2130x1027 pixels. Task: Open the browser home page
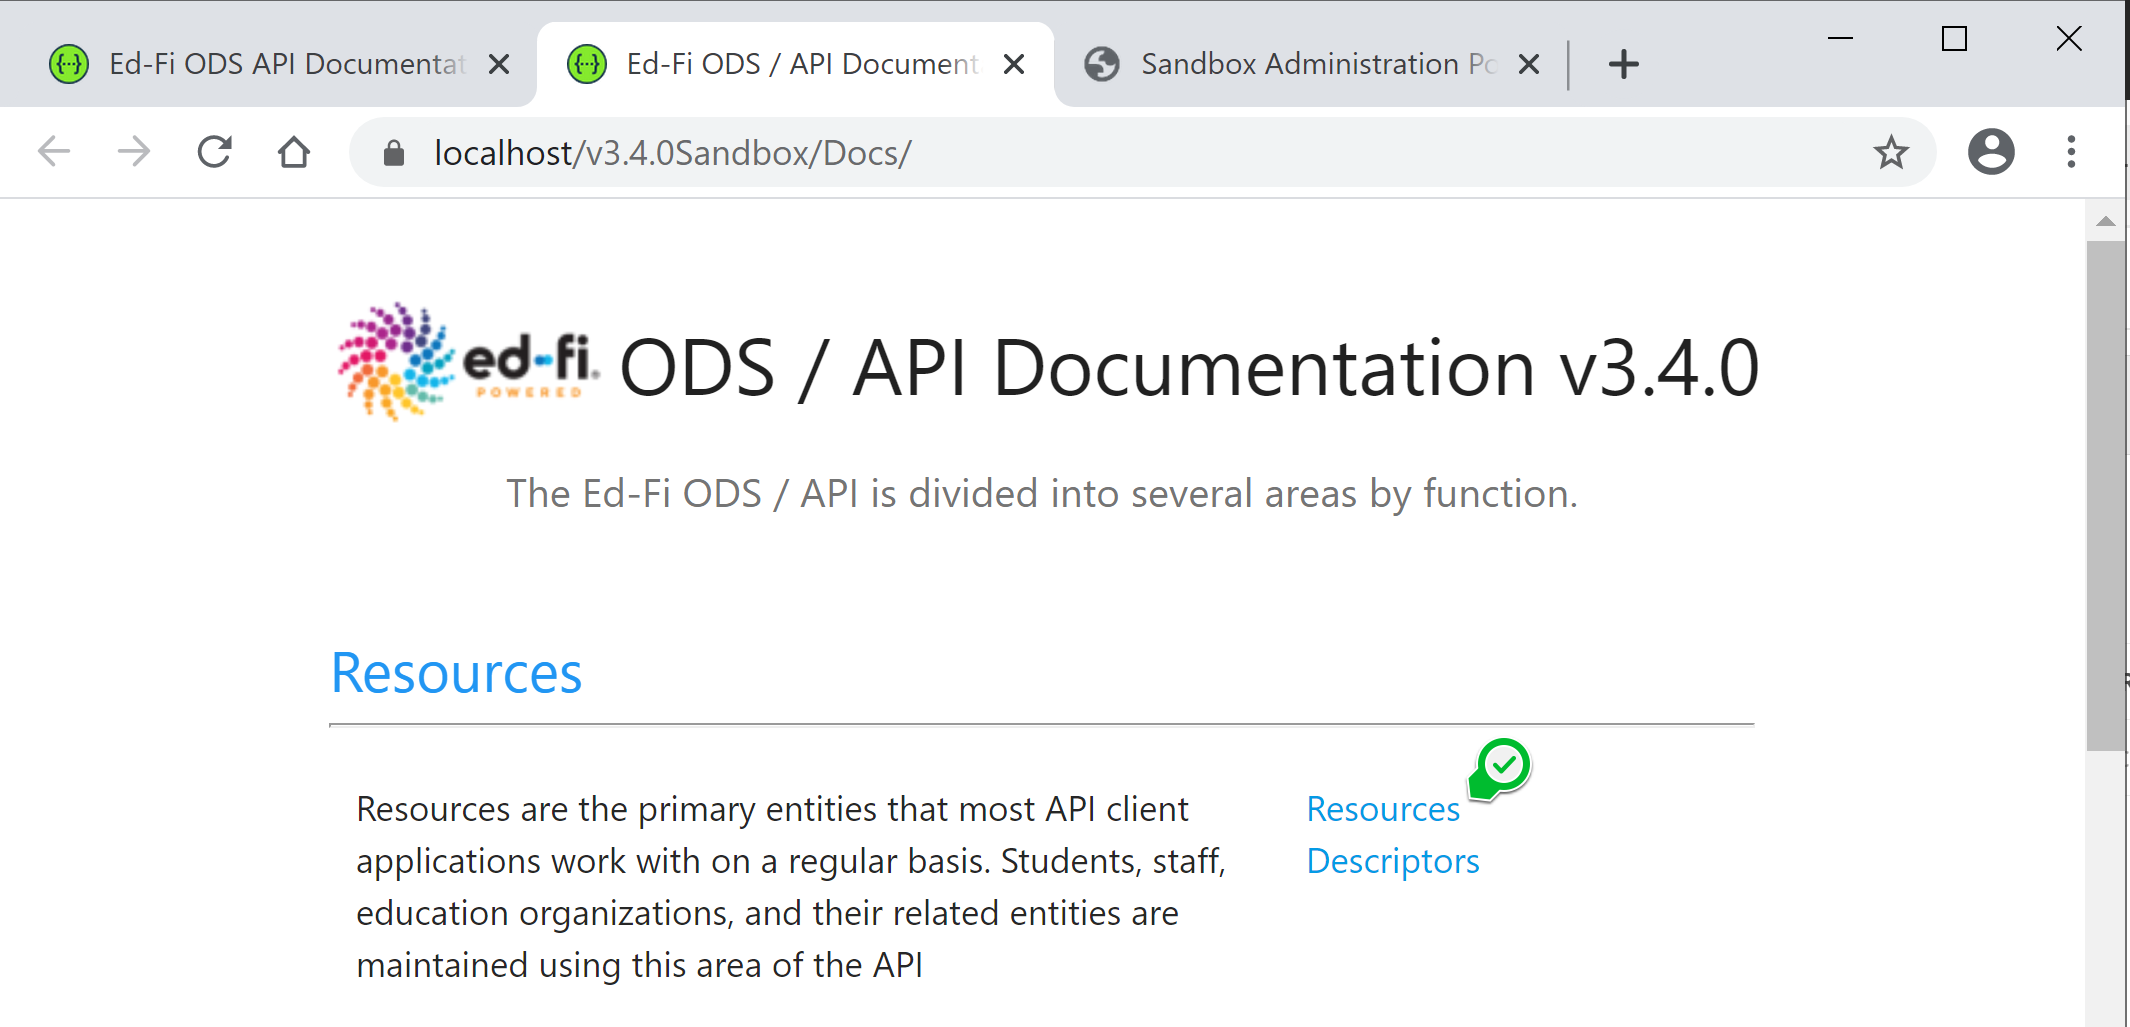pyautogui.click(x=294, y=152)
